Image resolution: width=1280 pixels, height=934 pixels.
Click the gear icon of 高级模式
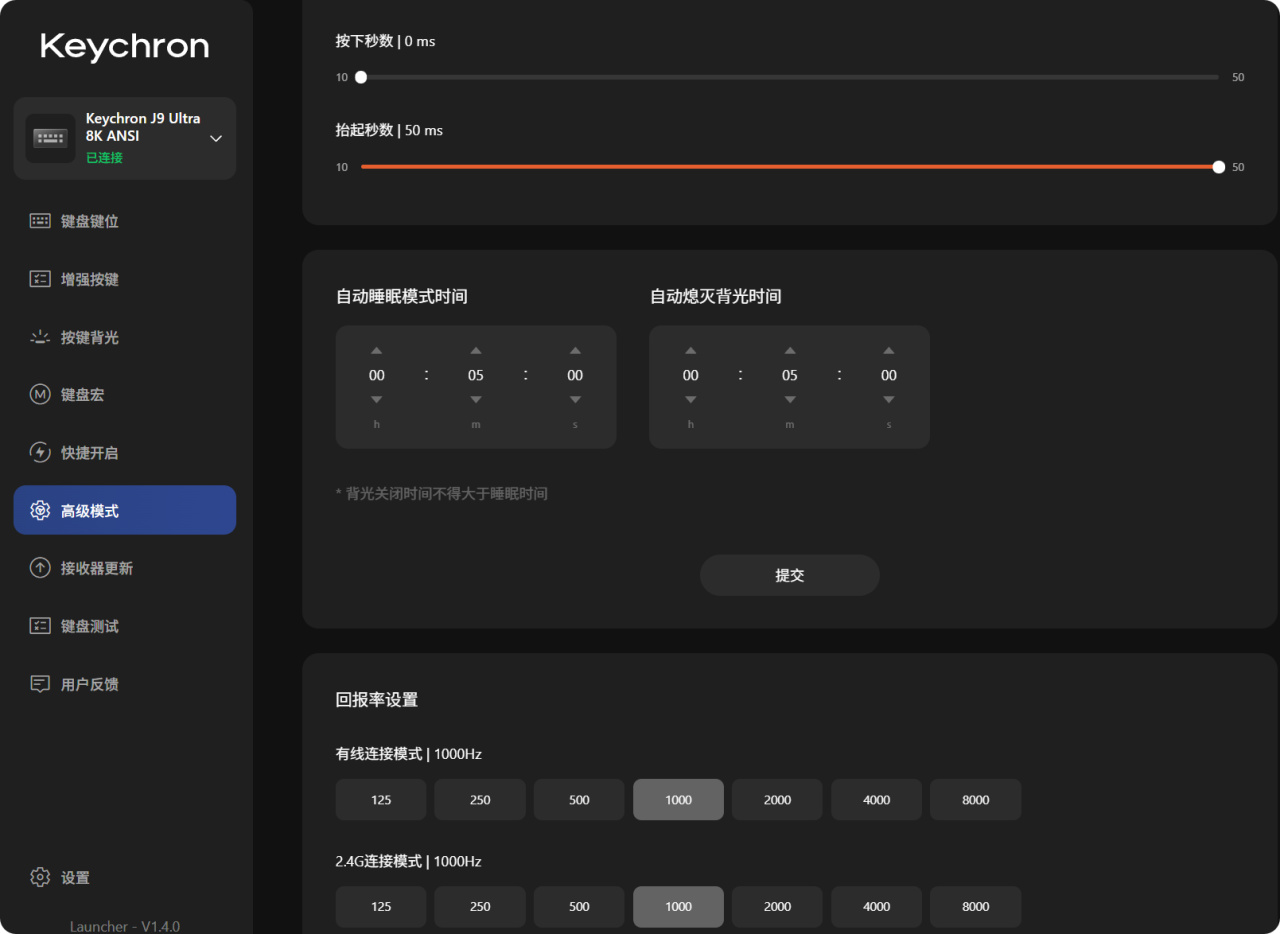(x=40, y=510)
